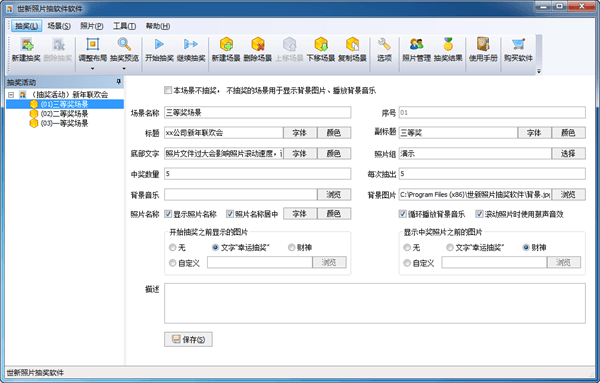
Task: Open dropdown arrow under 抽奖预览
Action: point(124,69)
